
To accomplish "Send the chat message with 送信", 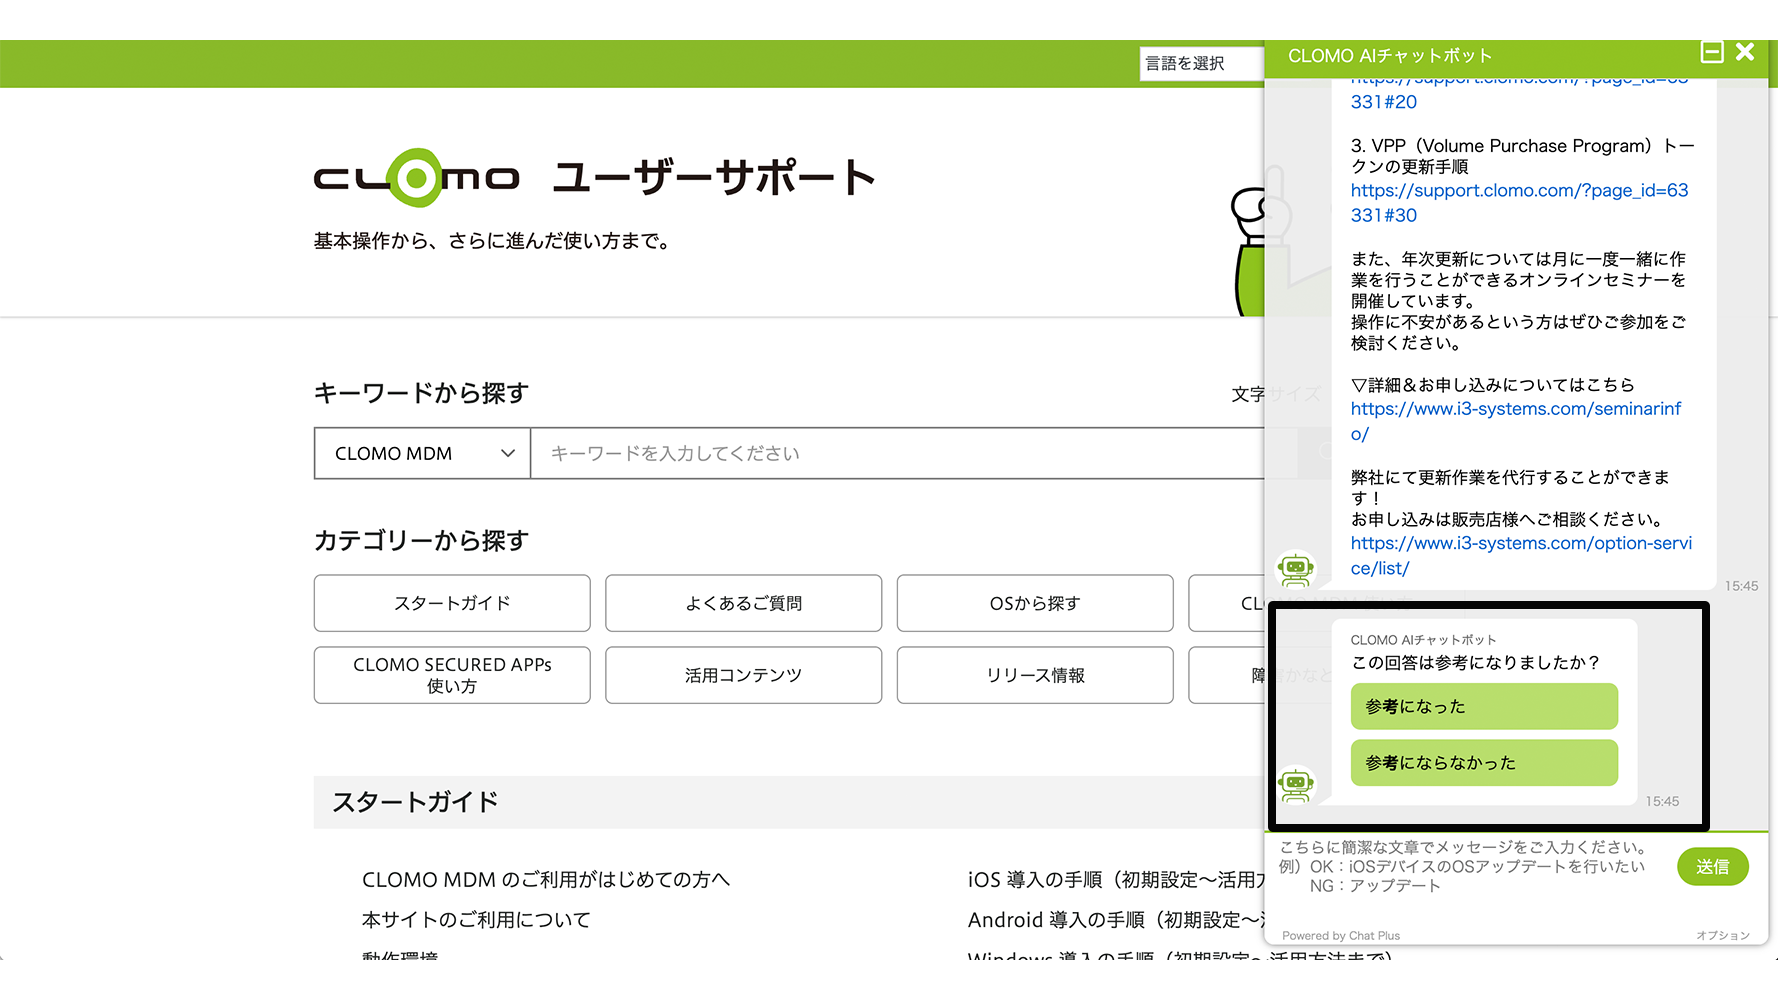I will tap(1712, 866).
